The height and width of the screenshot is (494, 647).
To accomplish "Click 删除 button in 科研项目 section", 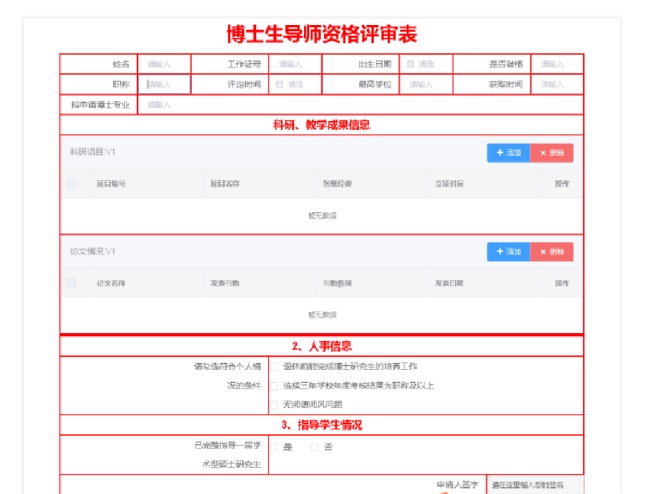I will click(x=552, y=153).
